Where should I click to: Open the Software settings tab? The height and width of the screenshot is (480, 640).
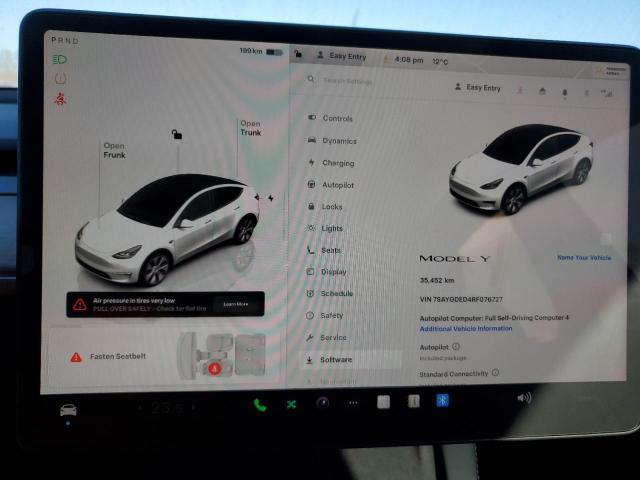click(335, 359)
